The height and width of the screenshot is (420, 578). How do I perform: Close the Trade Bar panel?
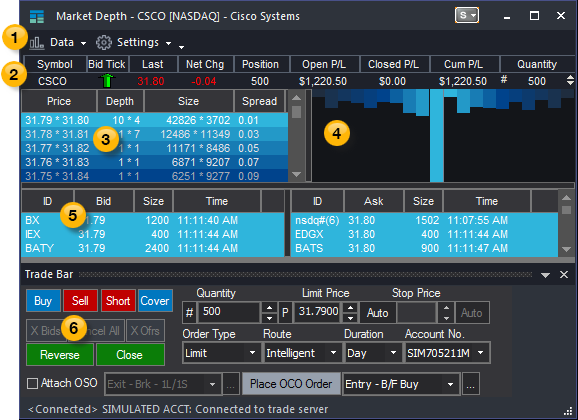coord(564,274)
